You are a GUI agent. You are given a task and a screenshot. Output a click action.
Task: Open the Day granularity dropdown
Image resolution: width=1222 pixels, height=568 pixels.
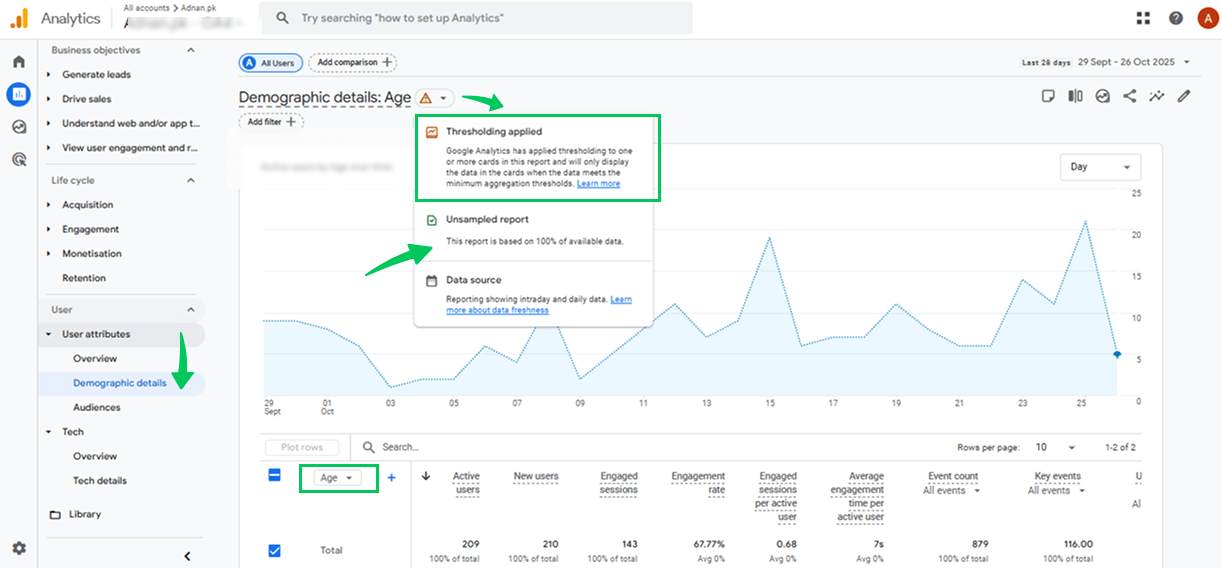[1100, 167]
